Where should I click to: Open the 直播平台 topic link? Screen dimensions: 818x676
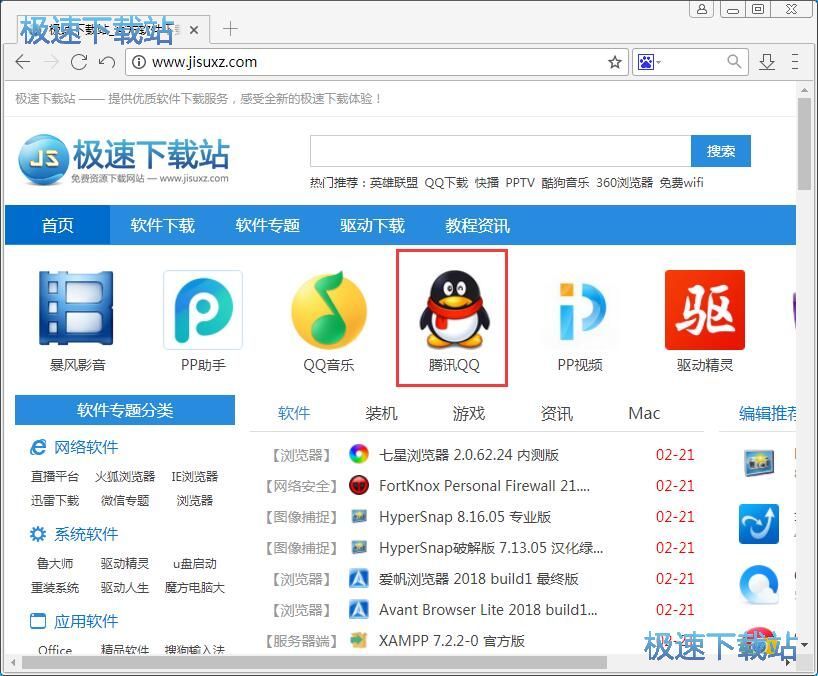click(x=55, y=476)
